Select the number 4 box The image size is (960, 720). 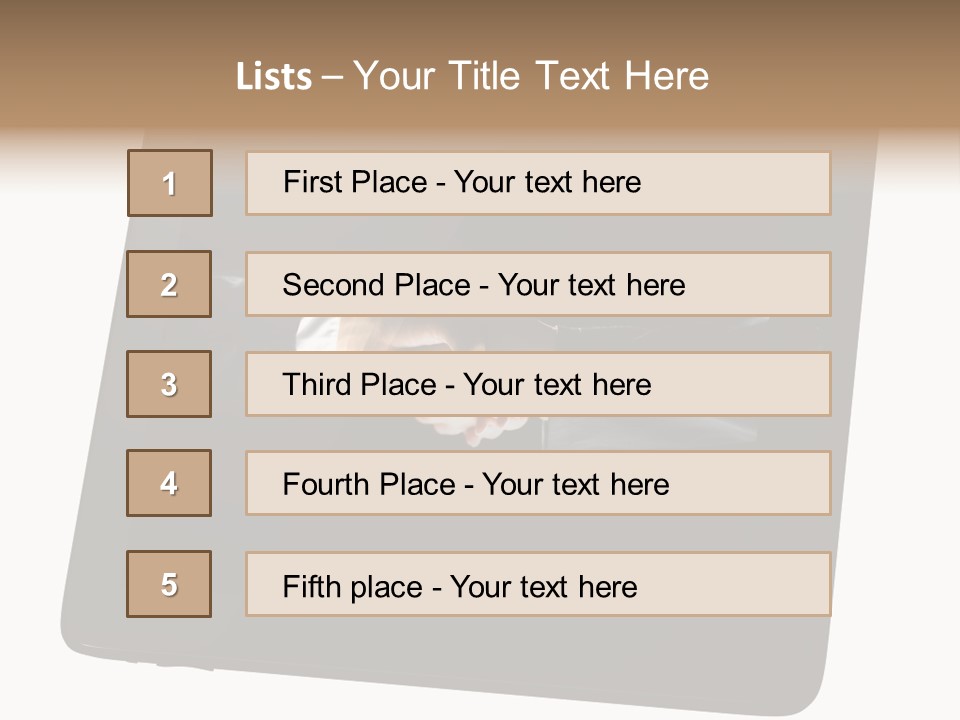[x=169, y=483]
